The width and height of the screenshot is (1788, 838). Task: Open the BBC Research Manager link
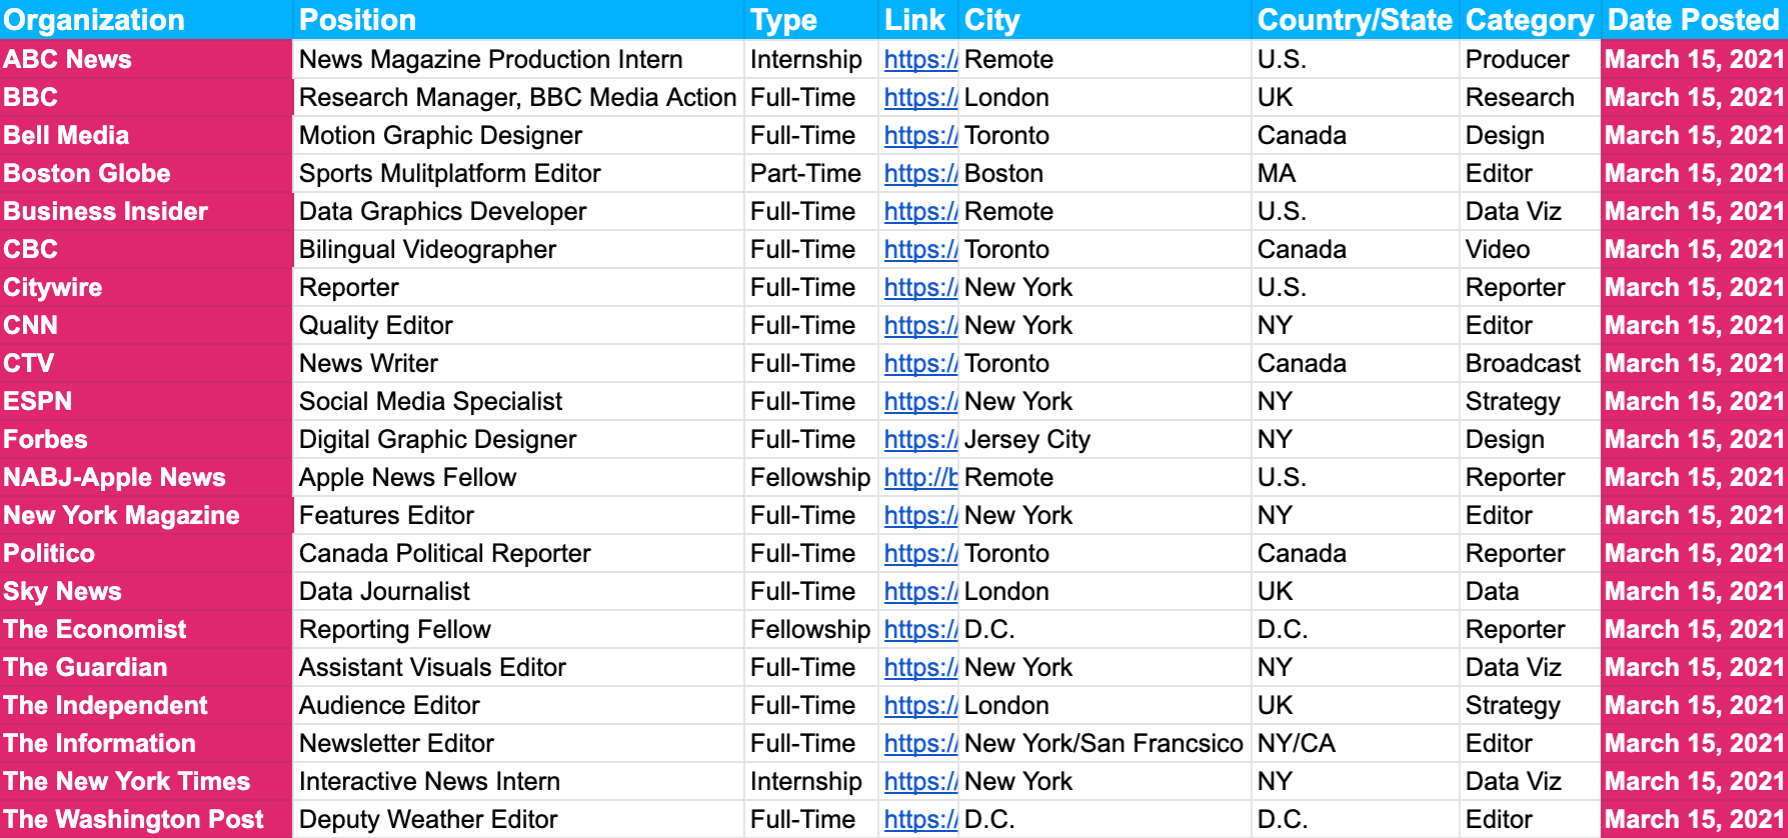pyautogui.click(x=919, y=98)
